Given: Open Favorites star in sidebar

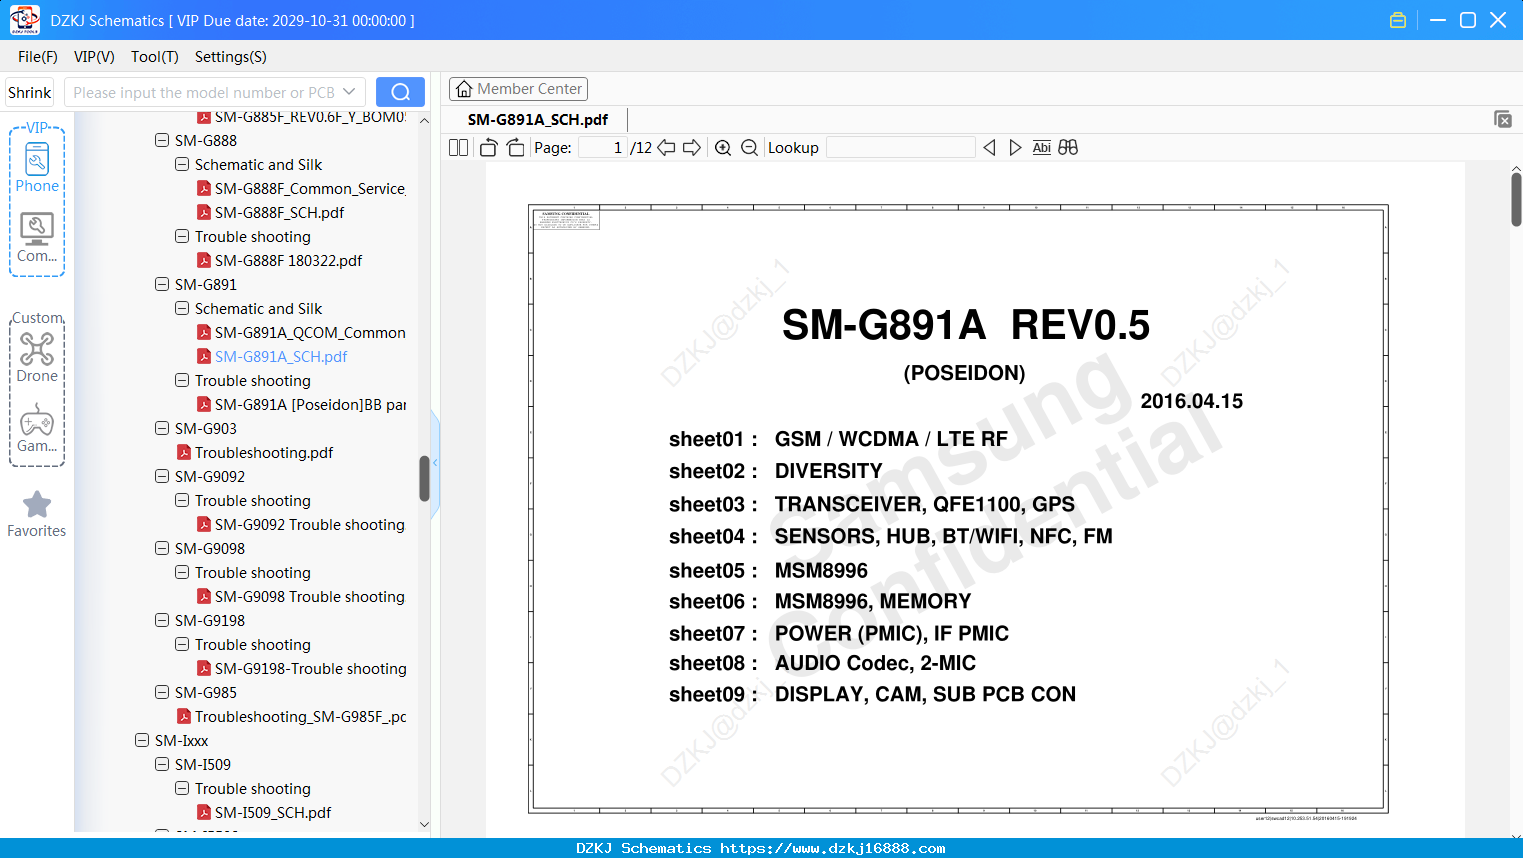Looking at the screenshot, I should [x=37, y=514].
